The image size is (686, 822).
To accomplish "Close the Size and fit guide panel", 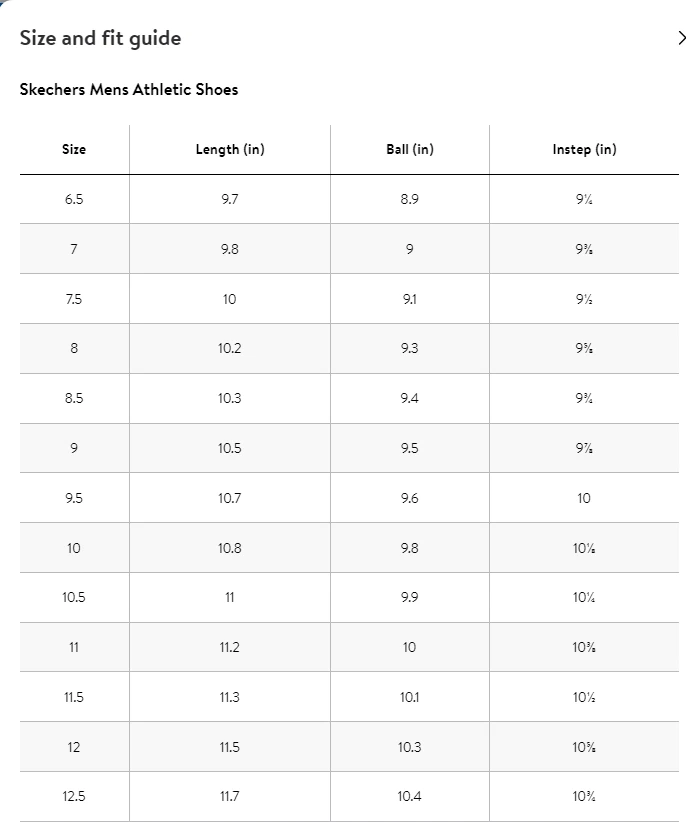I will coord(680,39).
